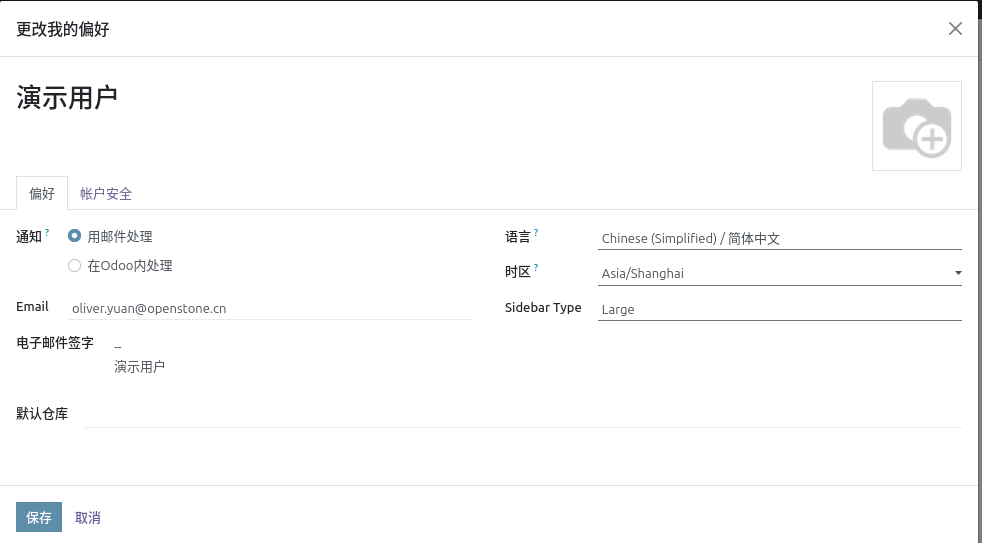
Task: Click the Sidebar Type label
Action: point(543,308)
